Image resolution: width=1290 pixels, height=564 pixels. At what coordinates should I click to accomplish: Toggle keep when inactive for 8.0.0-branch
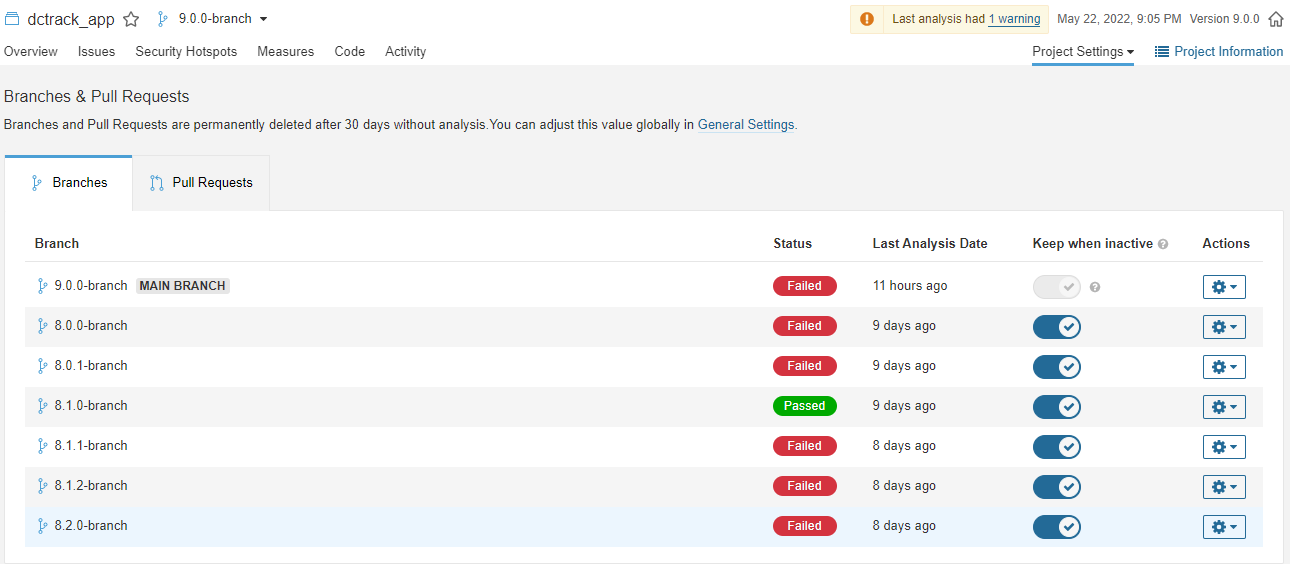click(x=1057, y=326)
